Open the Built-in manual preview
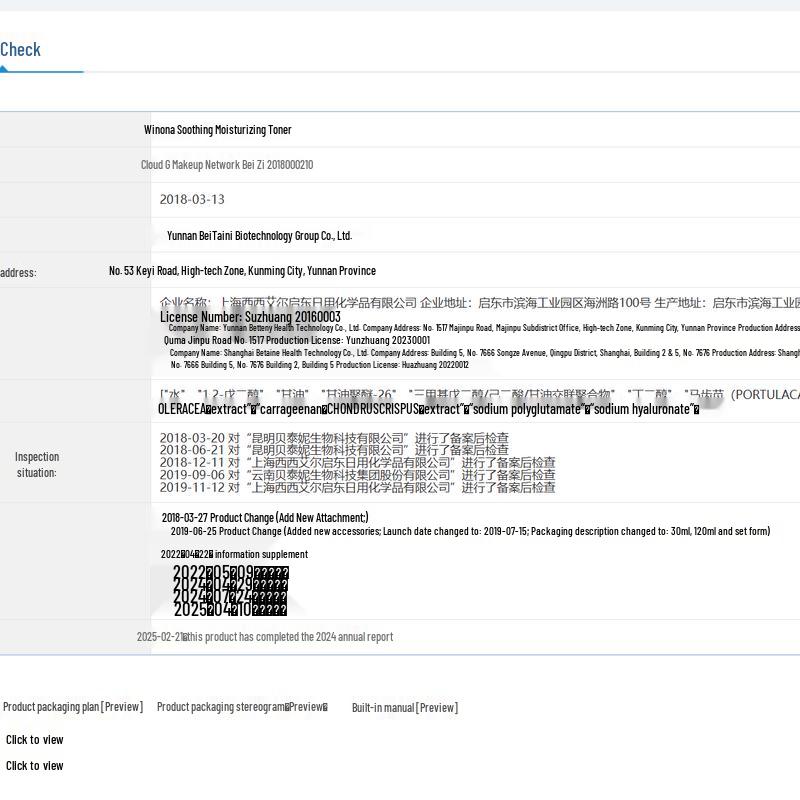 pyautogui.click(x=404, y=707)
